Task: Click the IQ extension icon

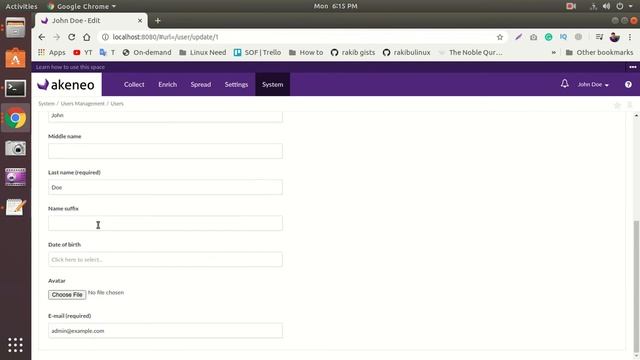Action: [x=563, y=37]
